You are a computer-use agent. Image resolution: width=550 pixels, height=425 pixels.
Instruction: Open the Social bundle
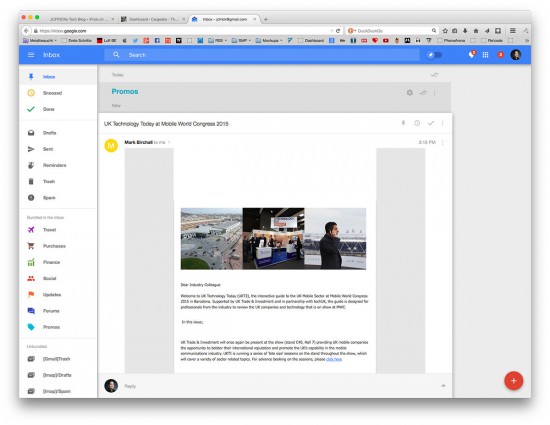58,278
